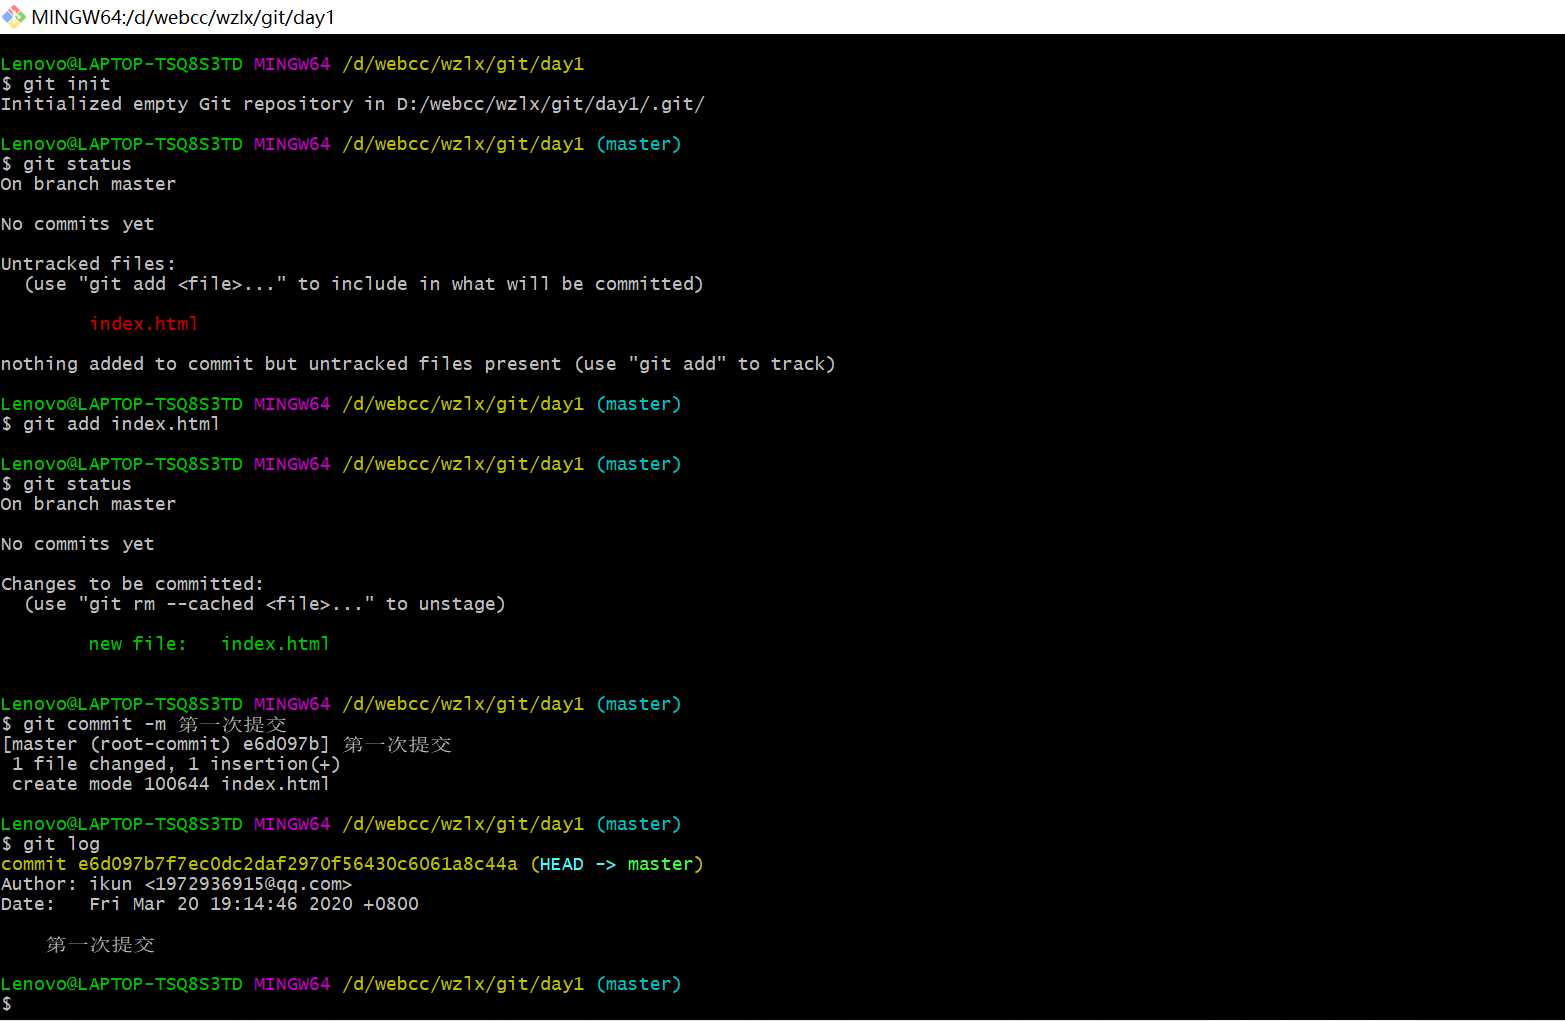Click the indented commit message '第一次提交' under Date

[x=100, y=944]
